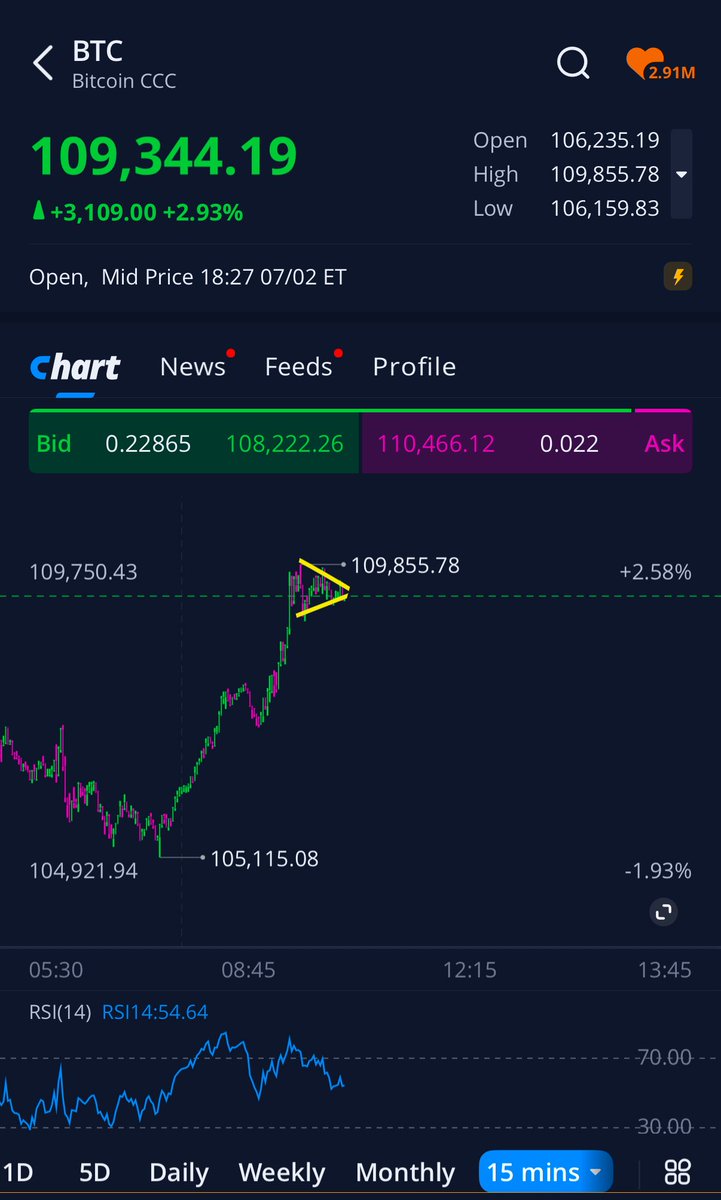The image size is (721, 1200).
Task: Select the Weekly timeframe
Action: (282, 1172)
